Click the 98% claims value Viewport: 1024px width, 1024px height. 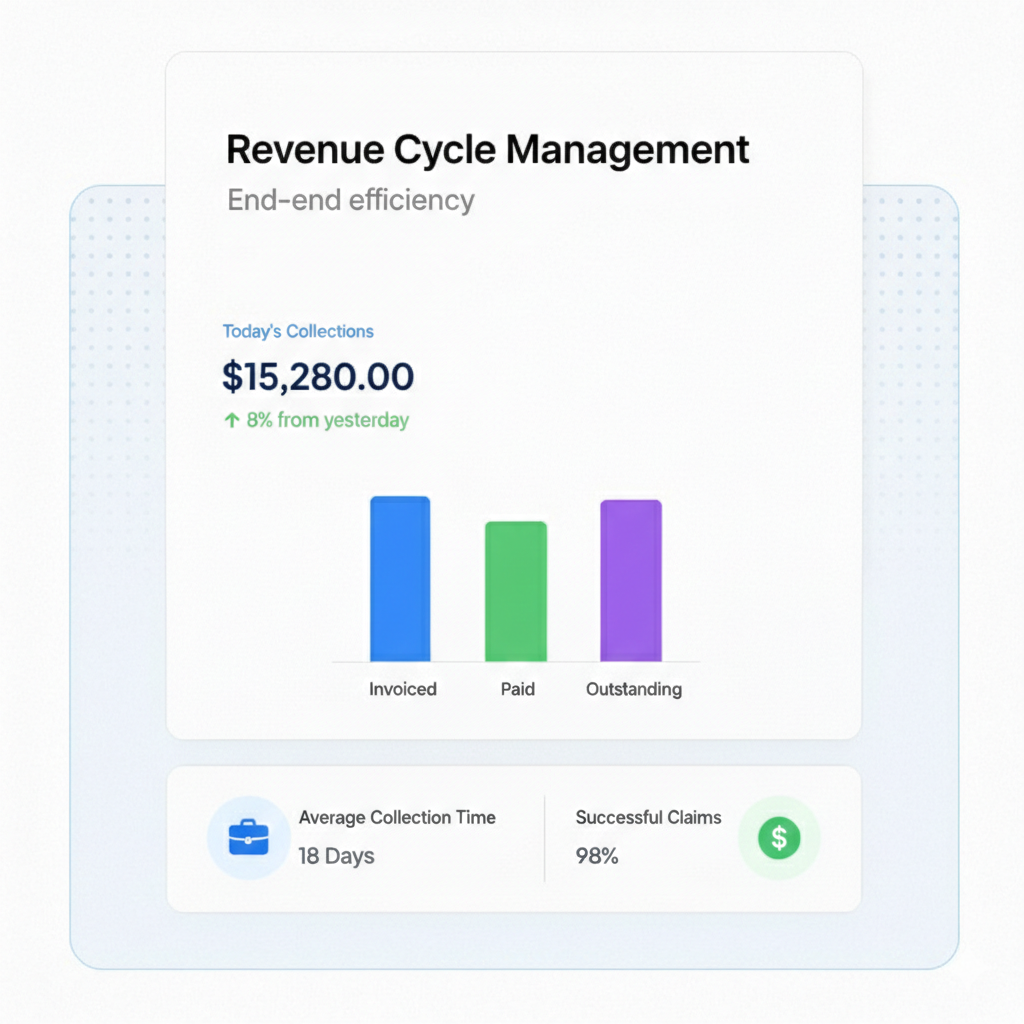click(x=597, y=856)
